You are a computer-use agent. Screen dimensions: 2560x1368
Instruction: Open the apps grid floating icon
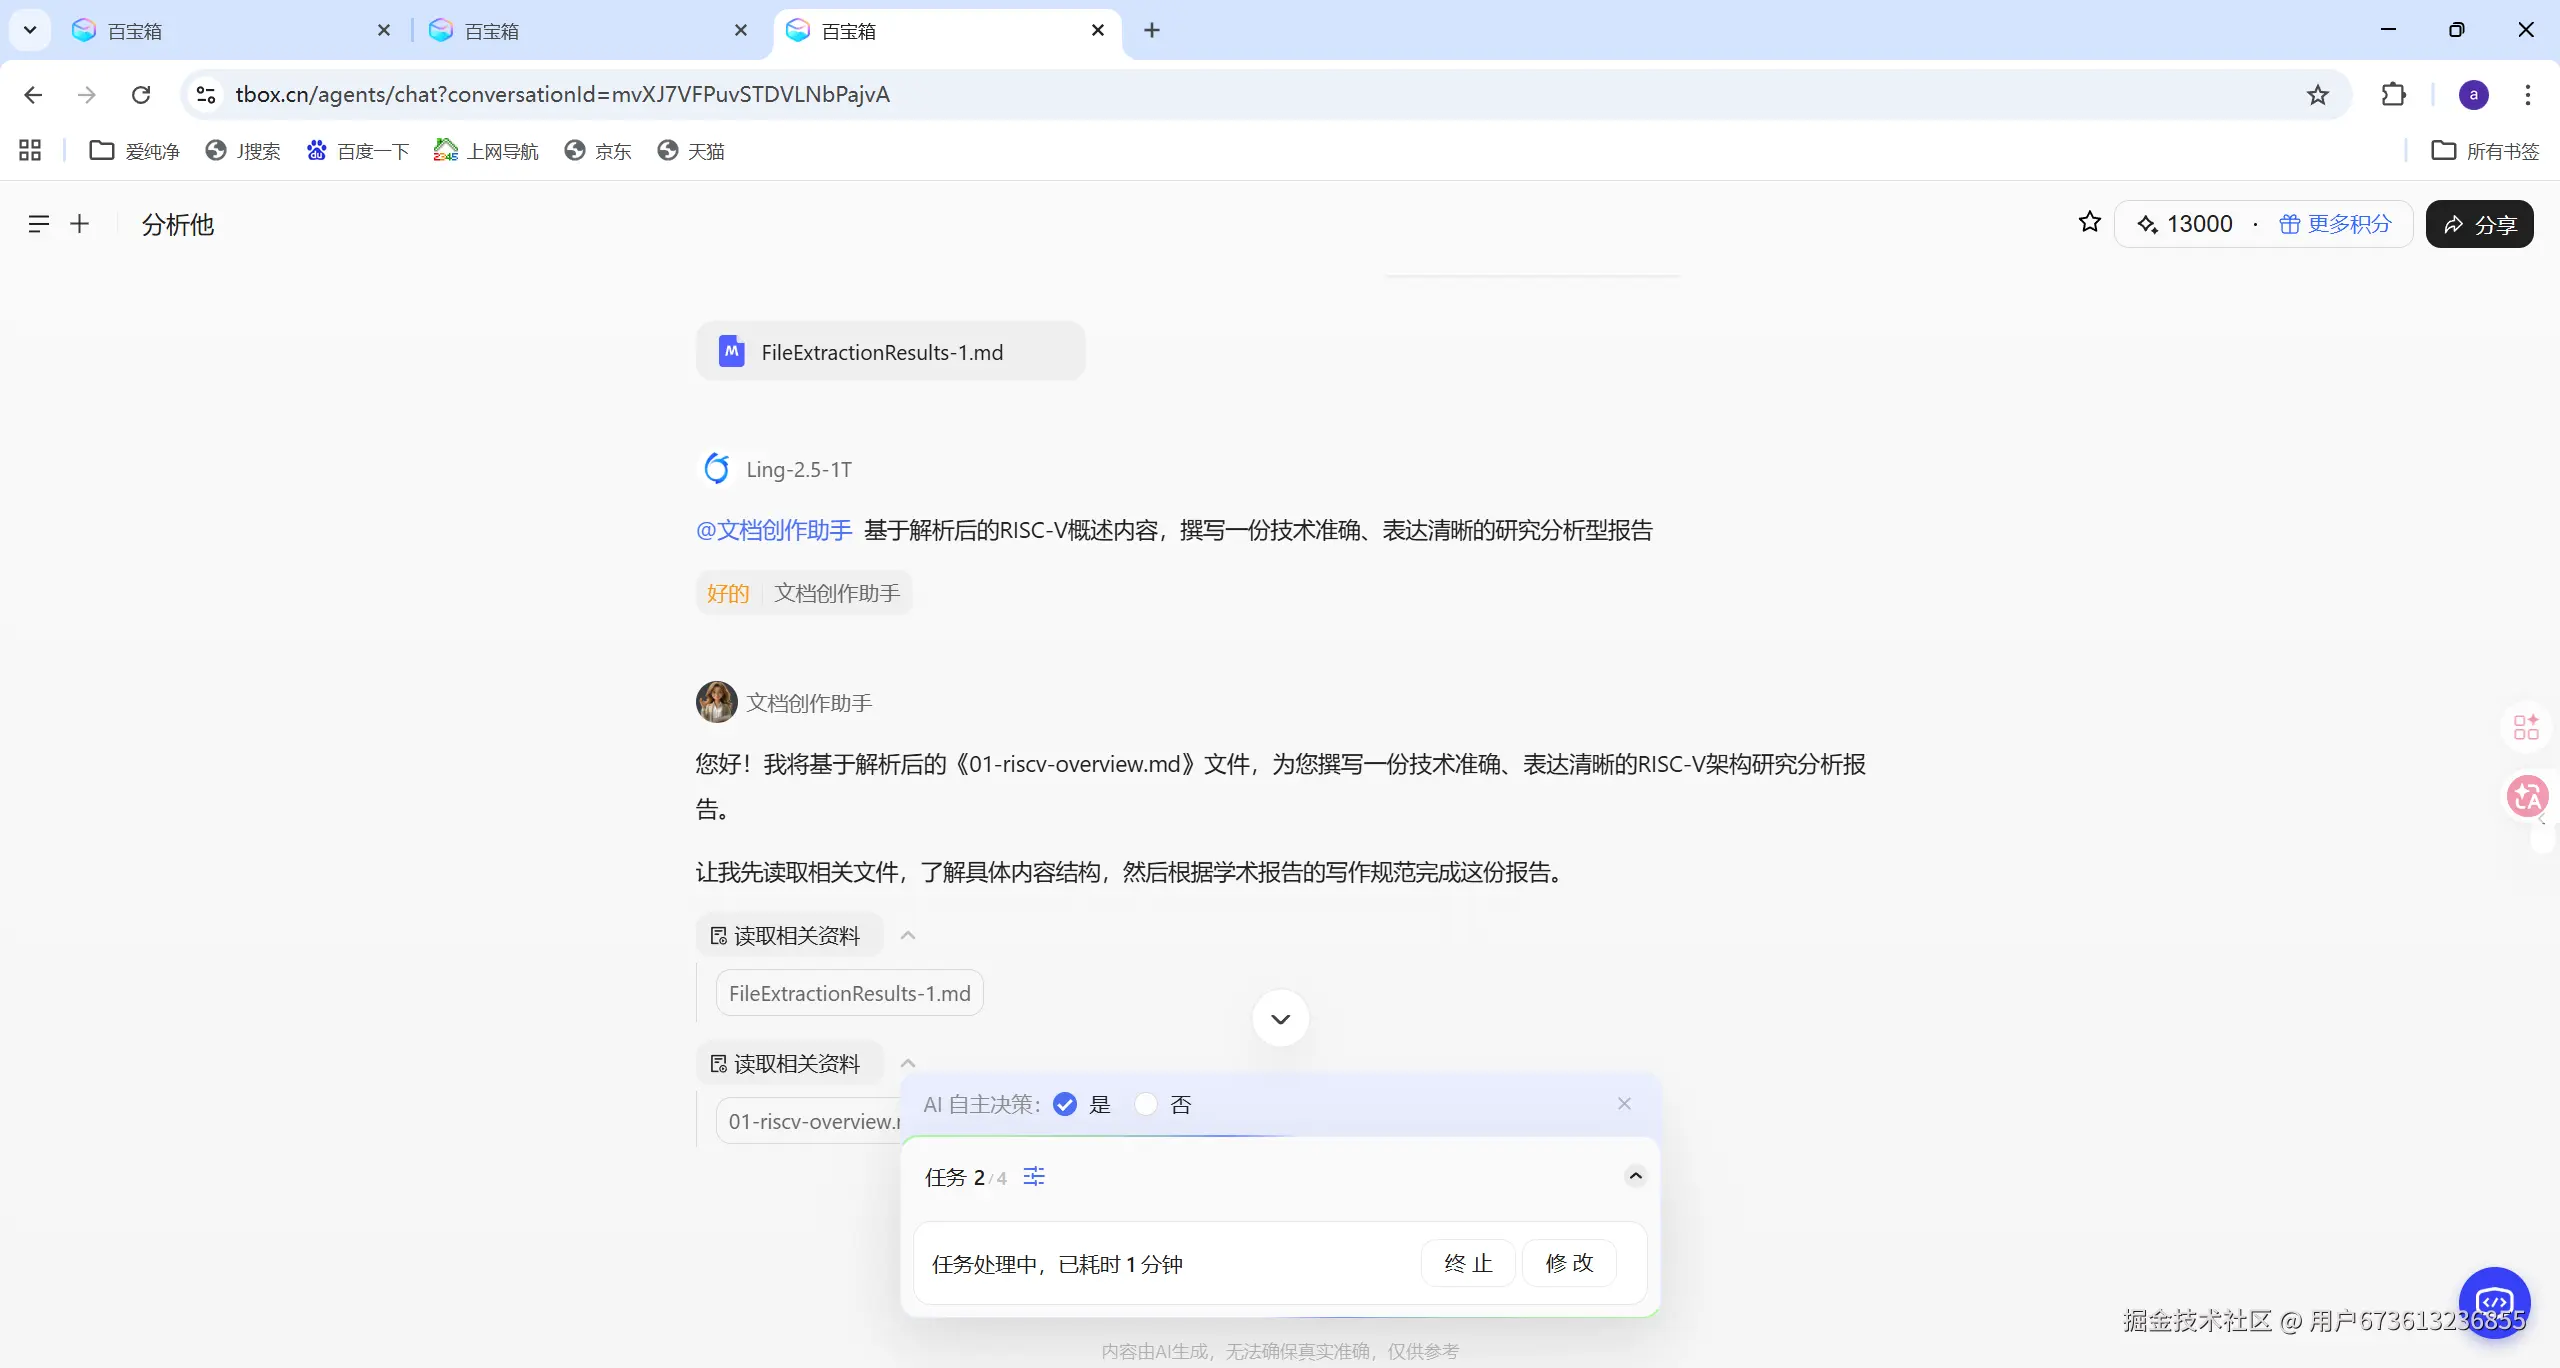[2526, 727]
